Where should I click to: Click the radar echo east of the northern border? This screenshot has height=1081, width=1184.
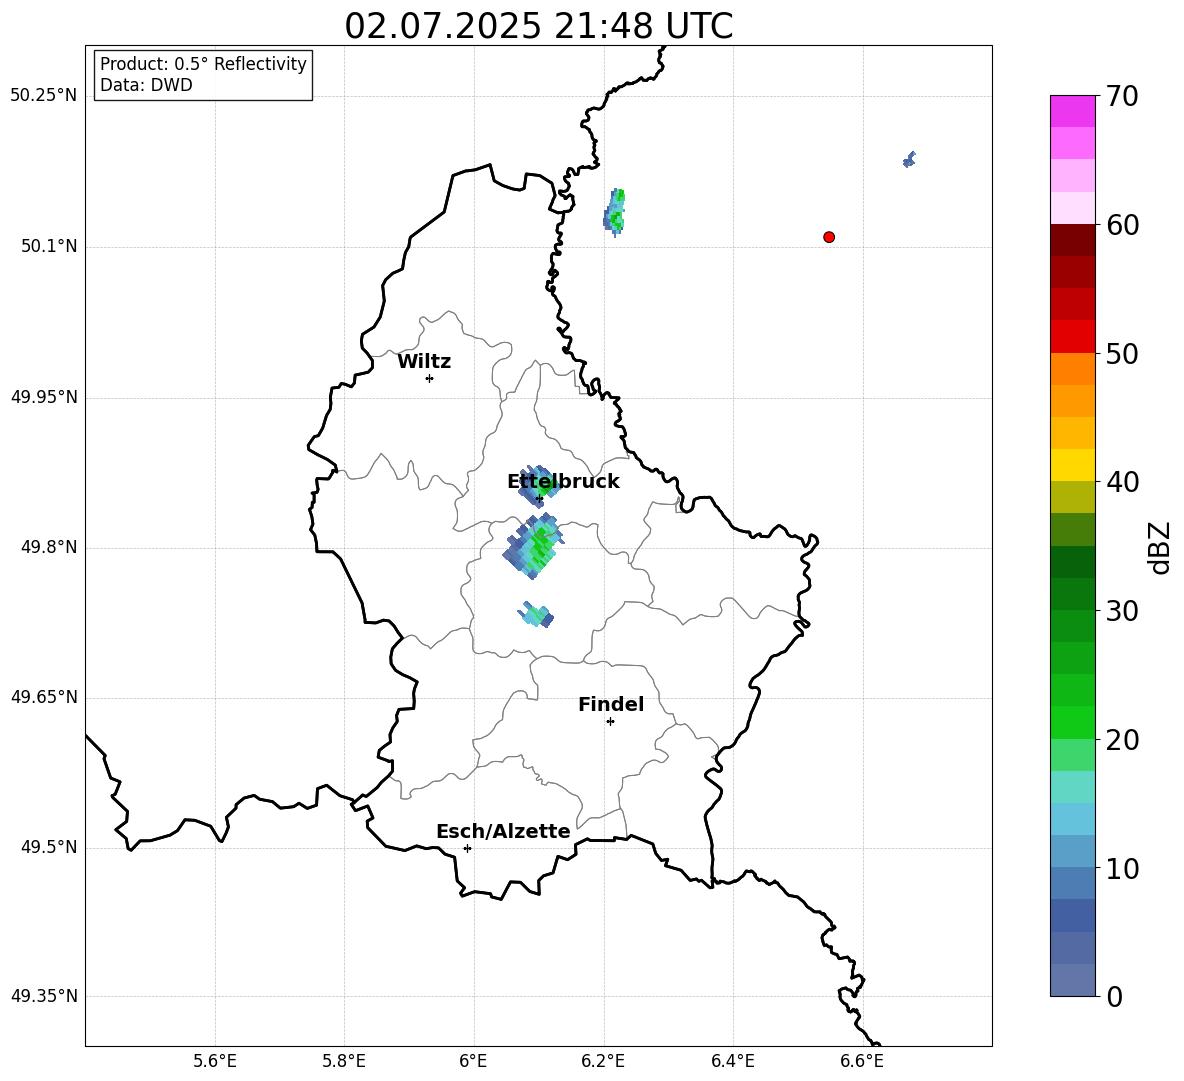click(x=615, y=212)
